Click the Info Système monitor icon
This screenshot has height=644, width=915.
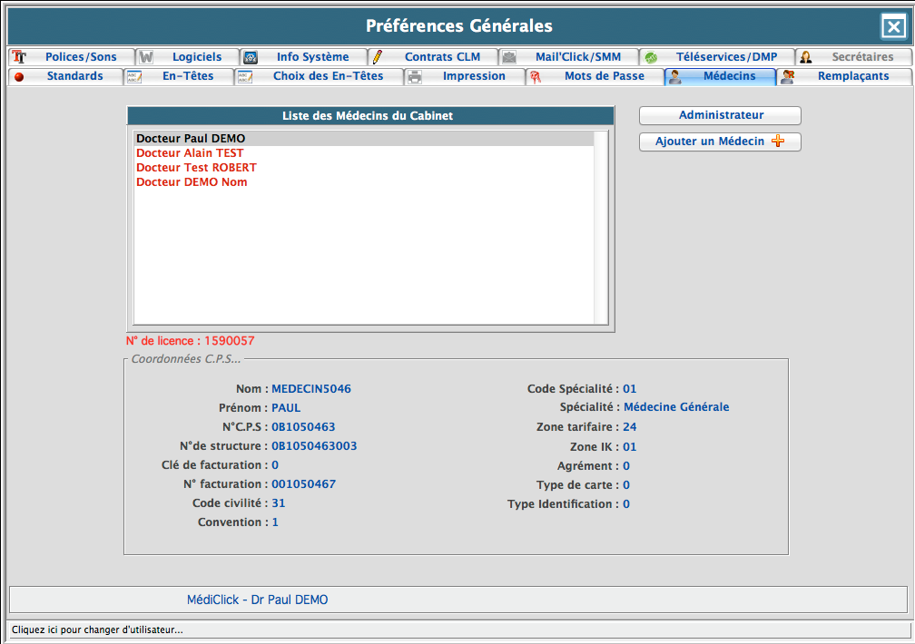251,57
